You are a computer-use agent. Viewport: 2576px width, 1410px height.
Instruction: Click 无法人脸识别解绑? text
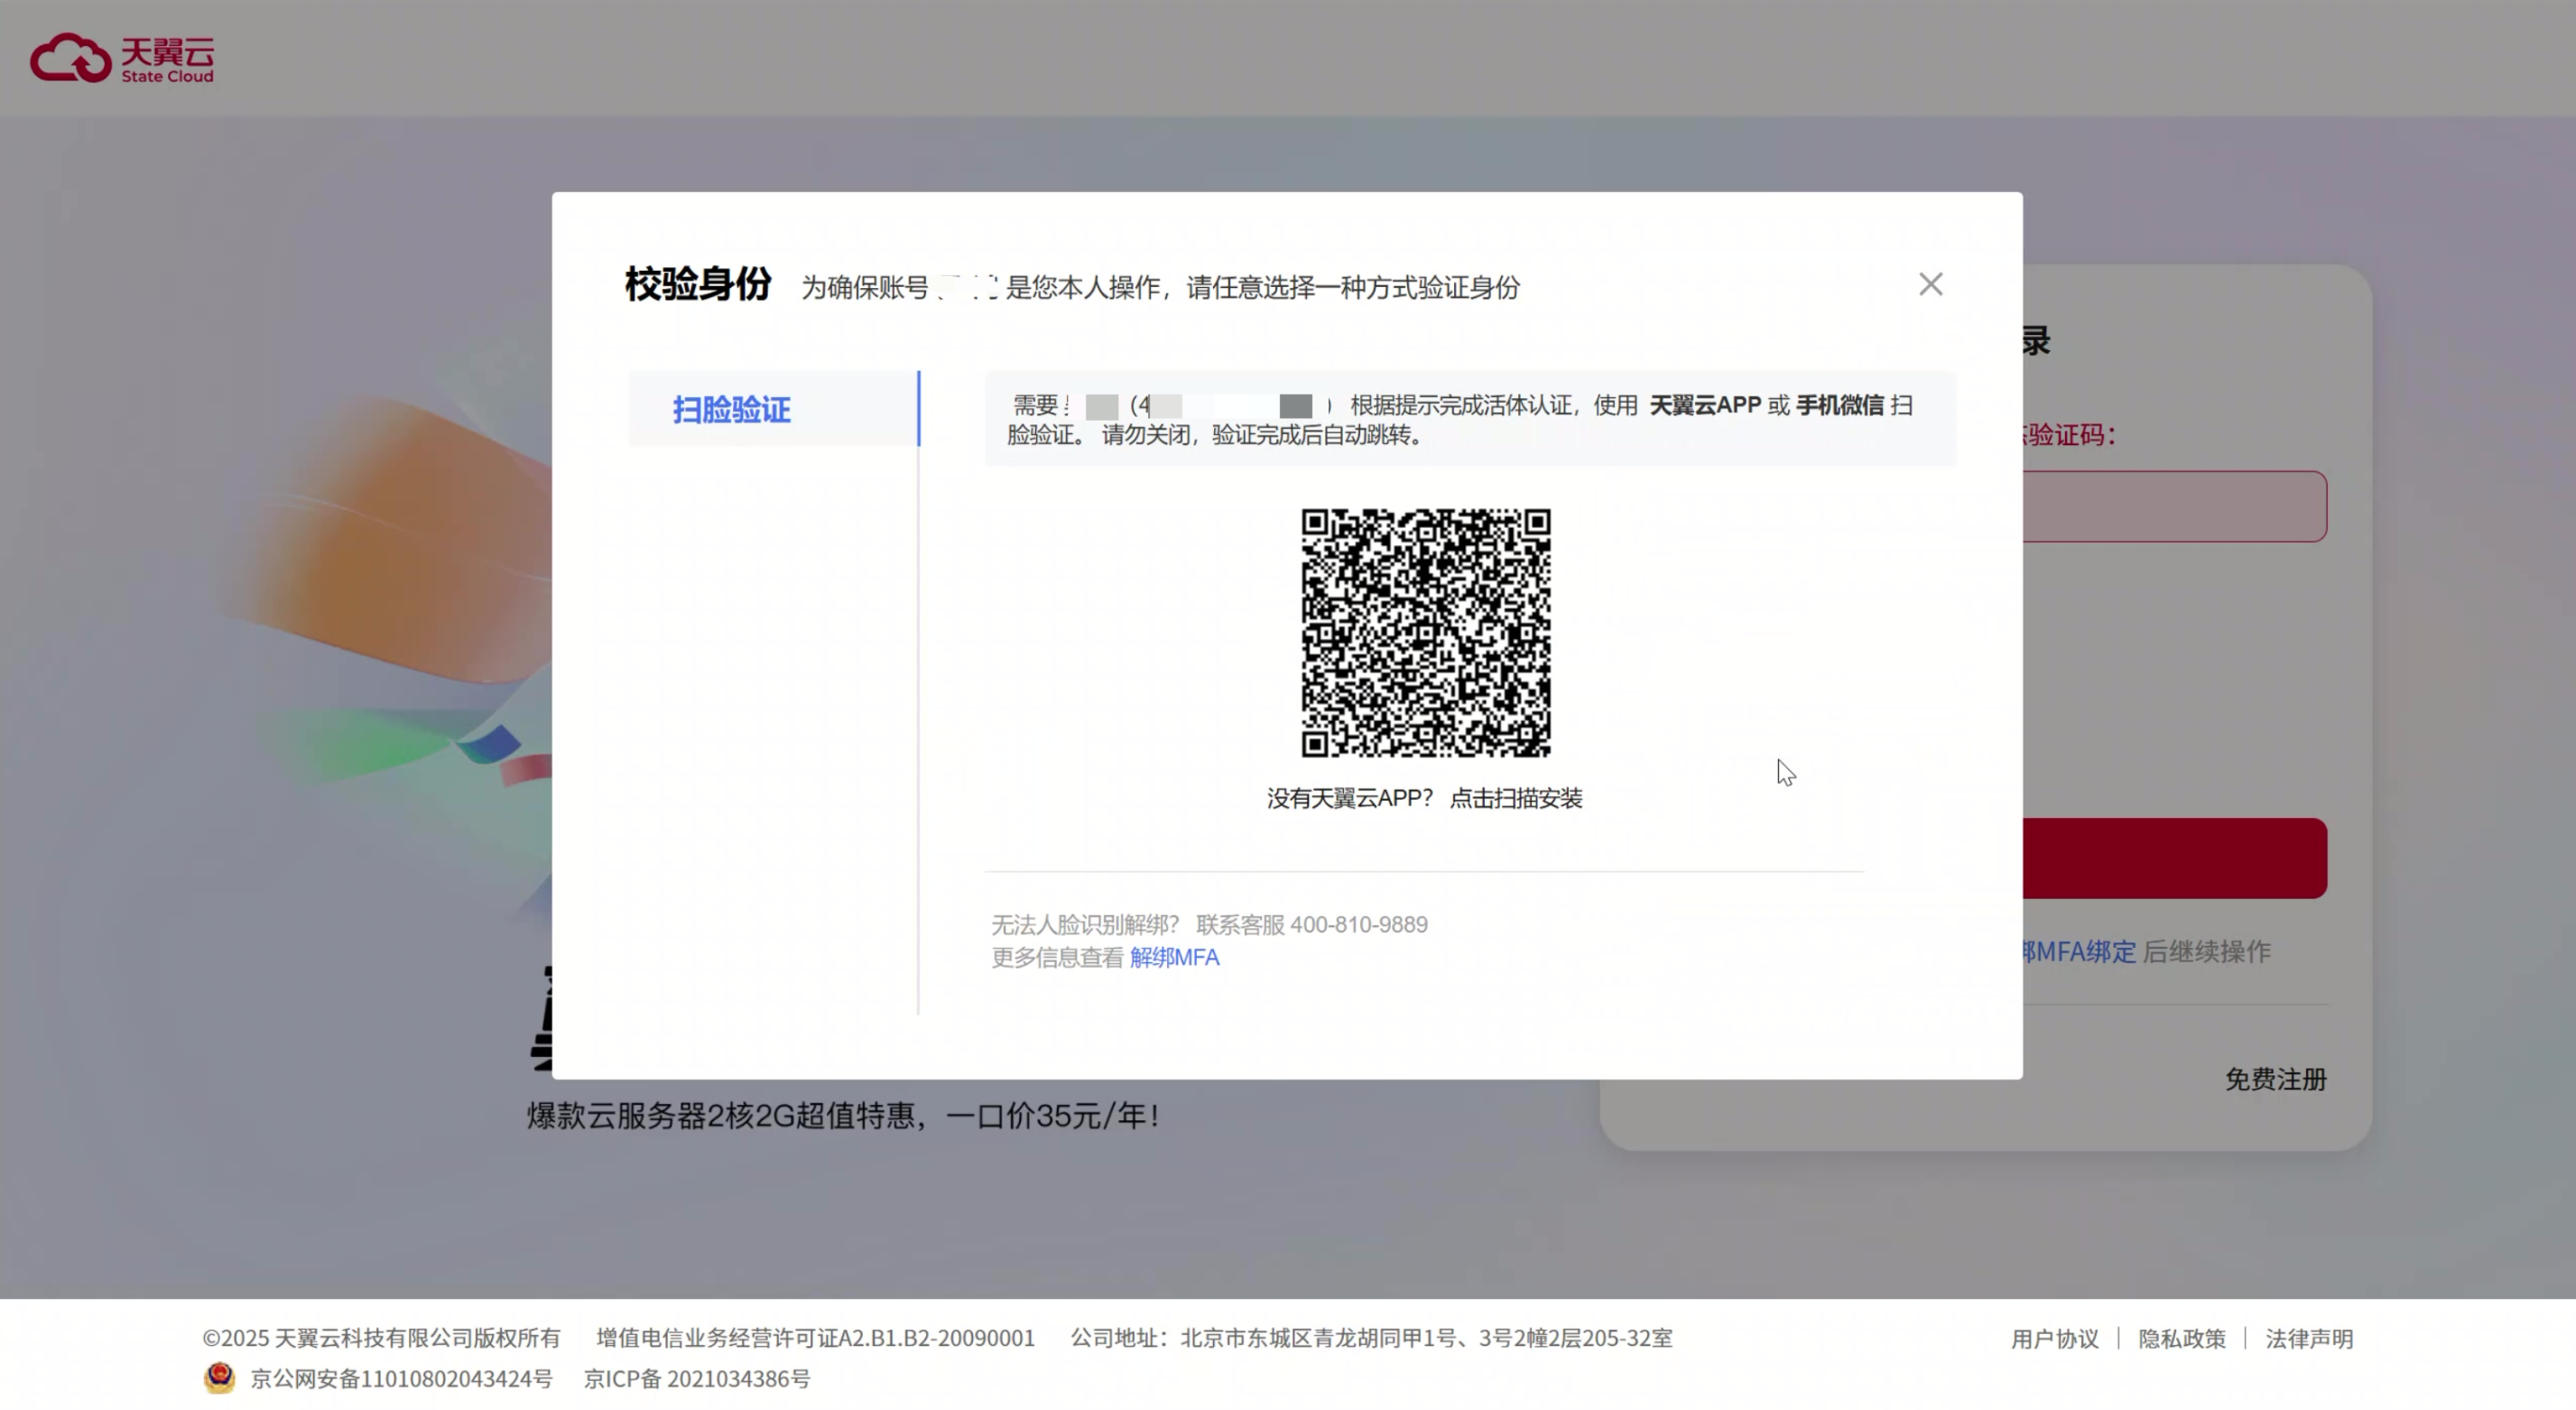click(1085, 924)
